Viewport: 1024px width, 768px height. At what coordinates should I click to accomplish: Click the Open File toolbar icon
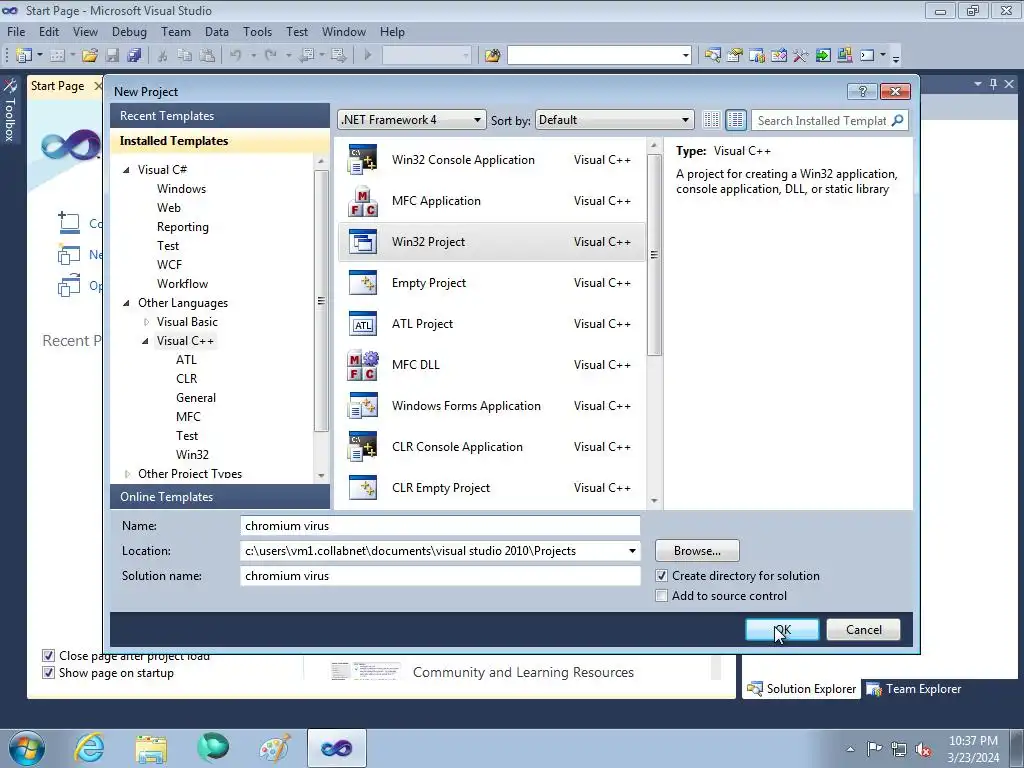click(x=90, y=56)
